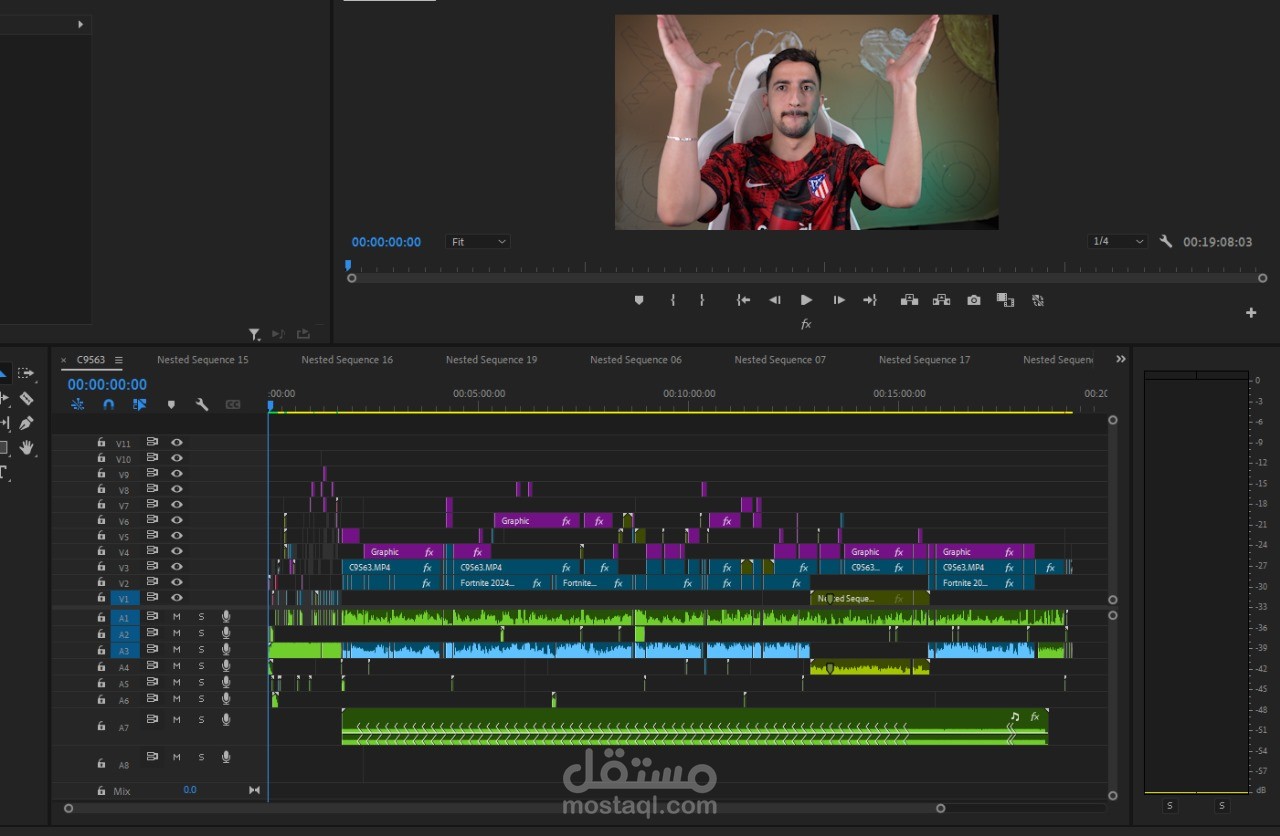The height and width of the screenshot is (836, 1280).
Task: Expand the Project panel arrow
Action: click(81, 24)
